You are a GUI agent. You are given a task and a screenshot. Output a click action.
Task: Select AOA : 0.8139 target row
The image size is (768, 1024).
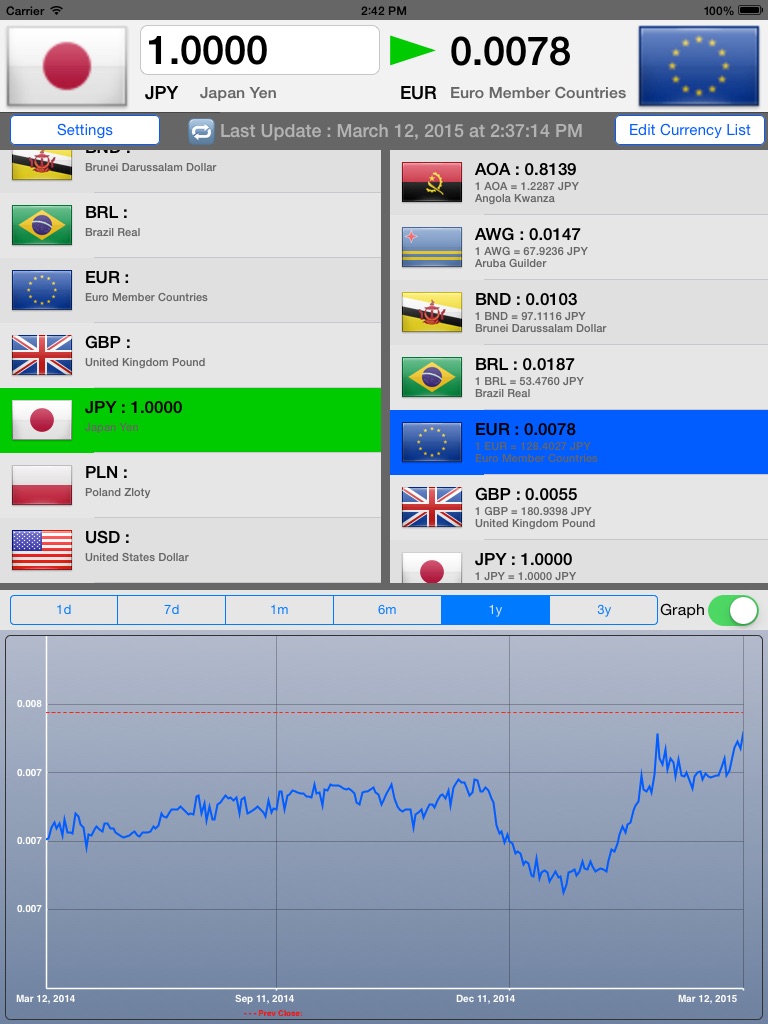(579, 182)
